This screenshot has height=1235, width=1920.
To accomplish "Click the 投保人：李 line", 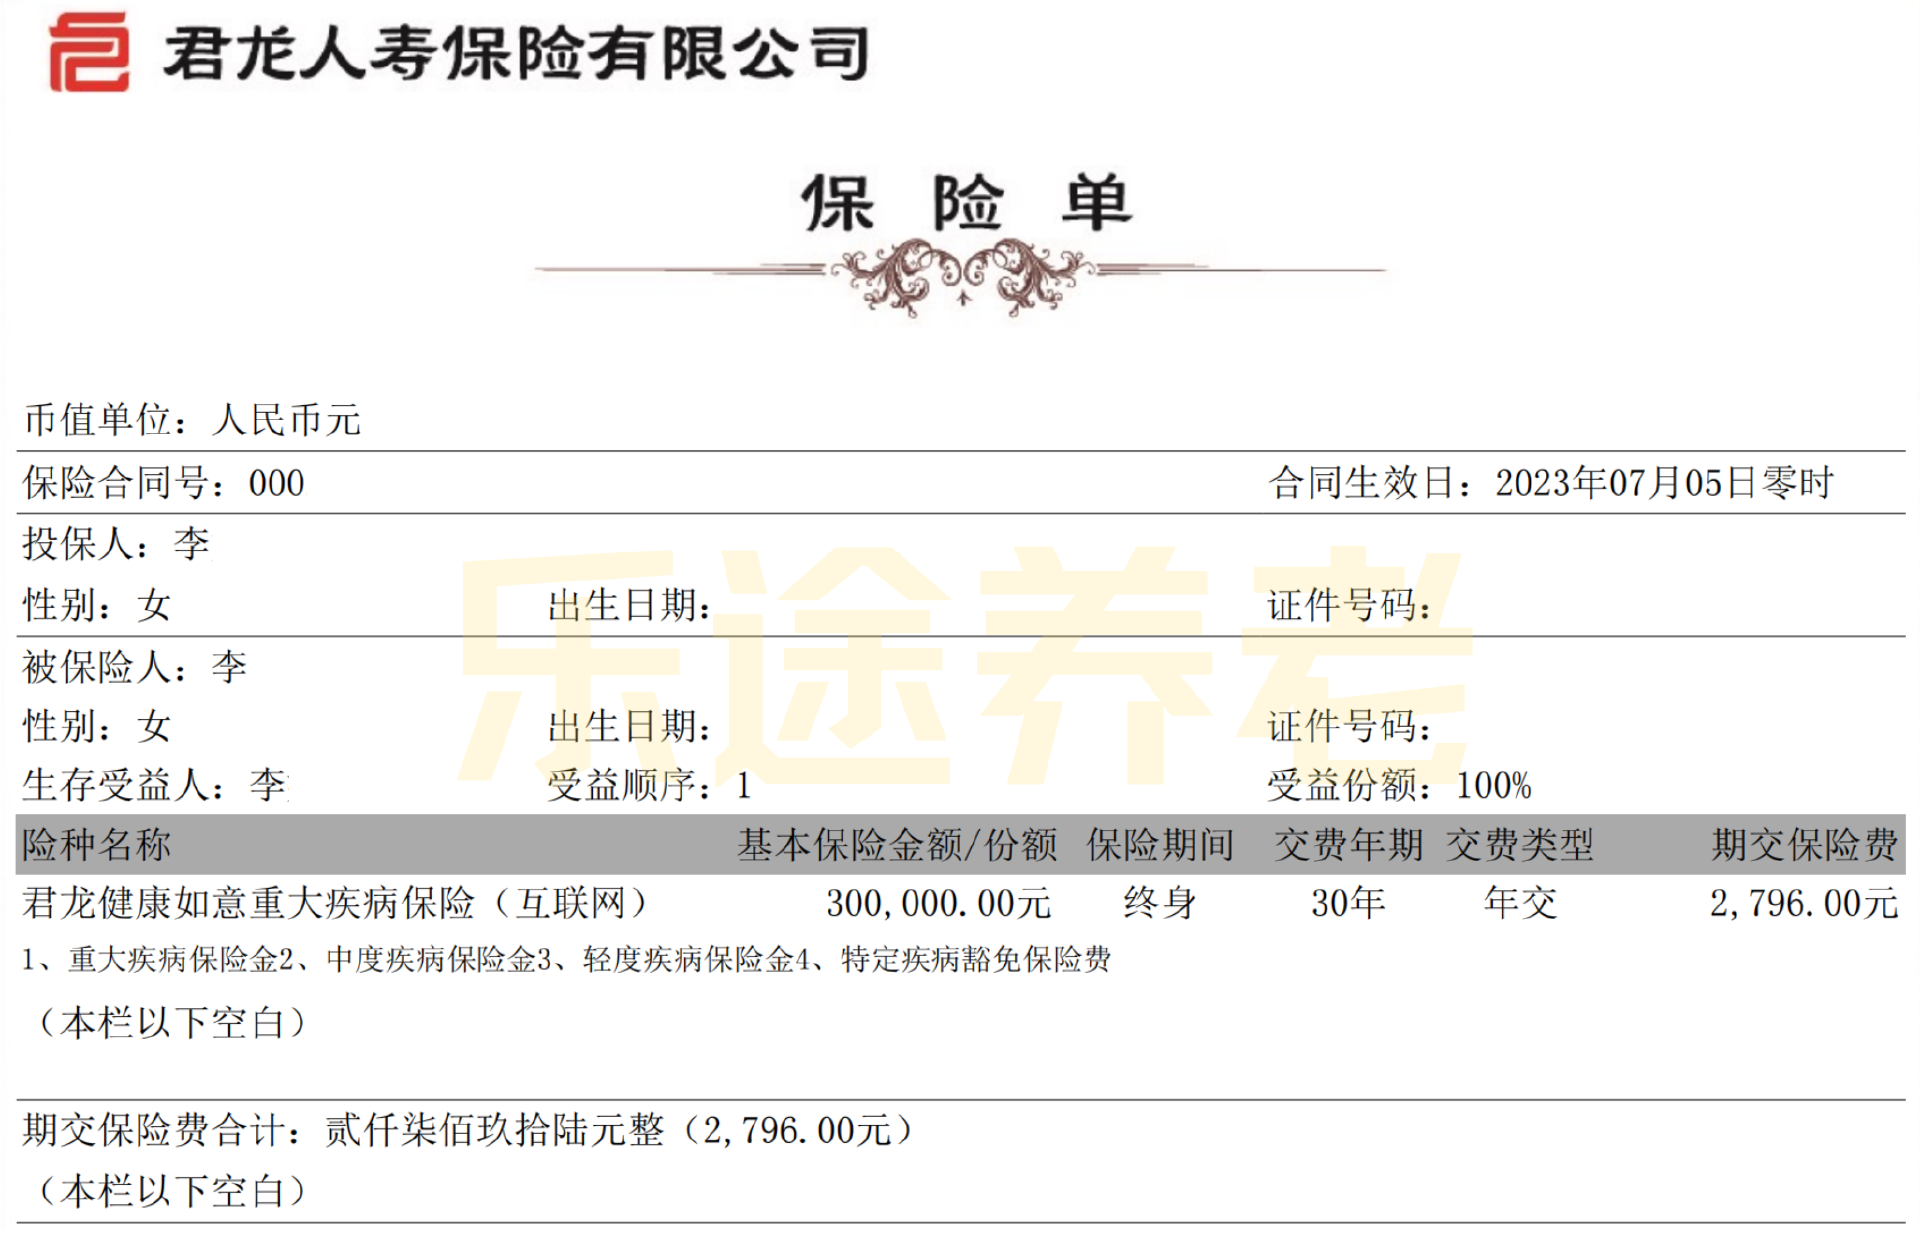I will 117,544.
